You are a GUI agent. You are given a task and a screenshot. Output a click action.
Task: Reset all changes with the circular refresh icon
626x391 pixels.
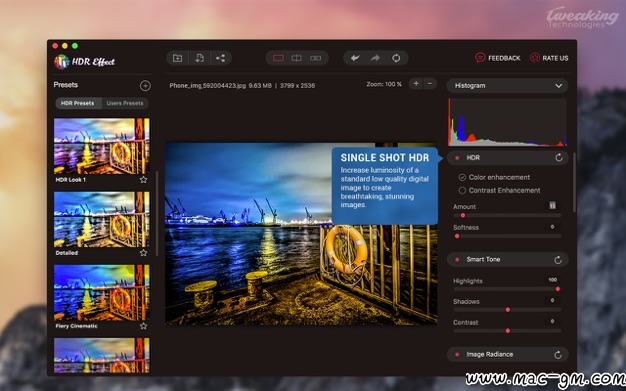(396, 58)
